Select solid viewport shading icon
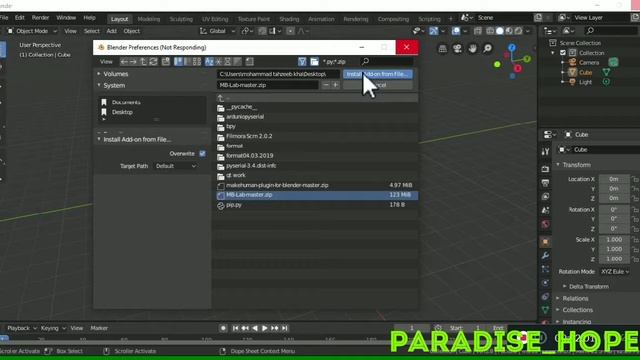 point(500,31)
